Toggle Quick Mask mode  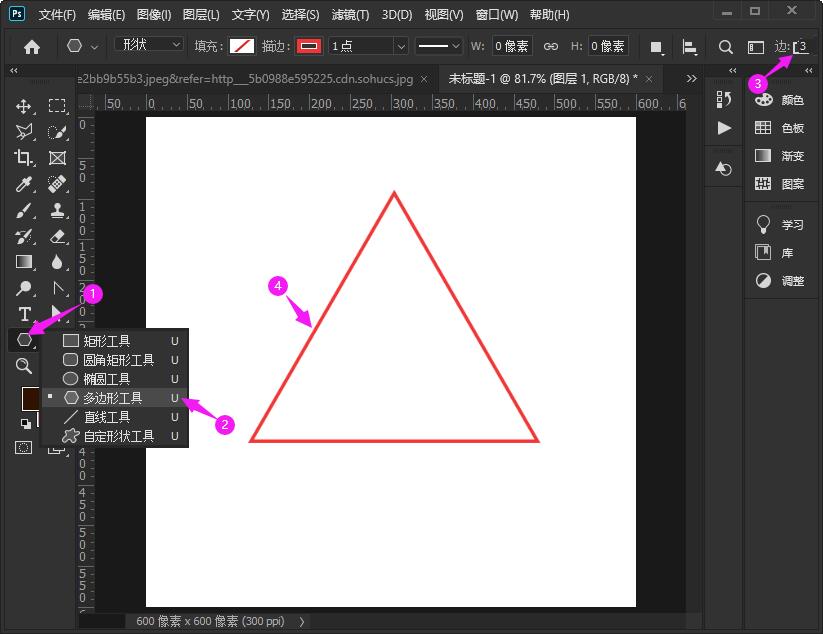[x=23, y=447]
